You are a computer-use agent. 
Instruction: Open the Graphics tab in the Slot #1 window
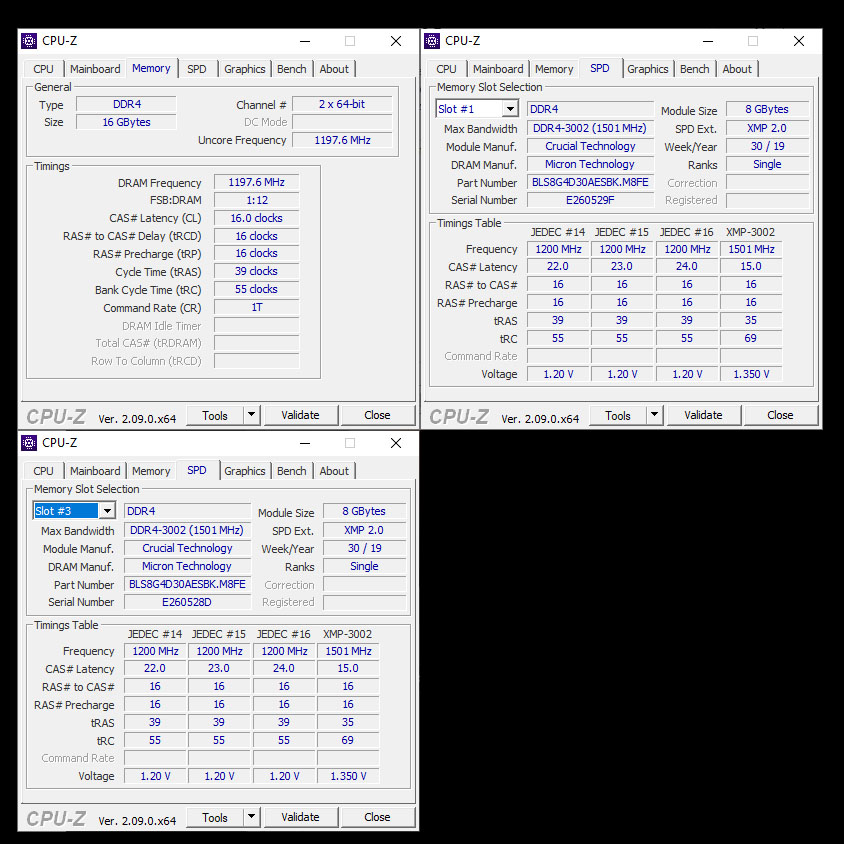tap(648, 69)
